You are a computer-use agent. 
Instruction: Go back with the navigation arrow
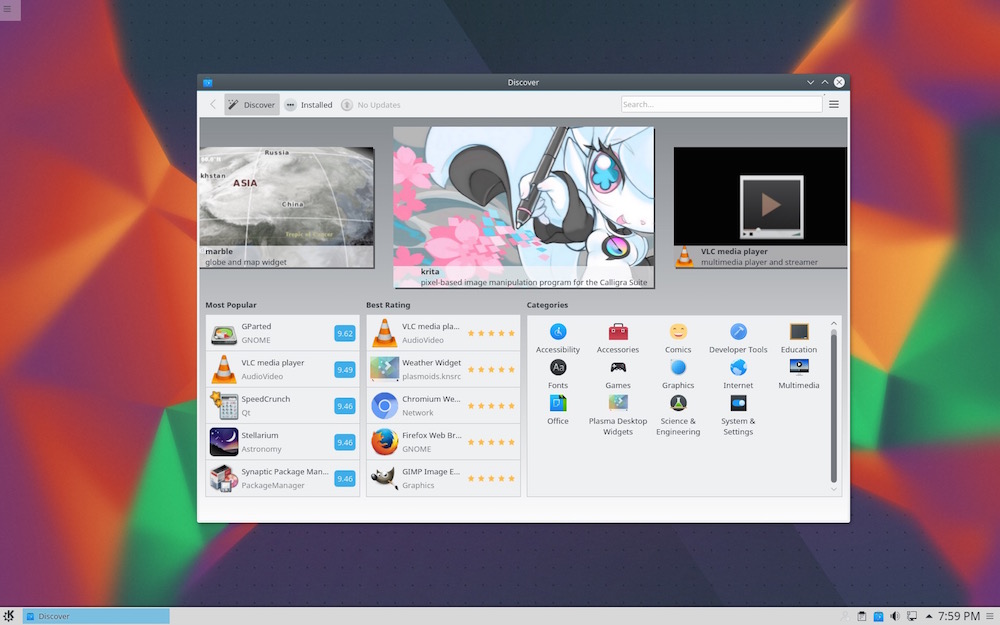click(213, 105)
